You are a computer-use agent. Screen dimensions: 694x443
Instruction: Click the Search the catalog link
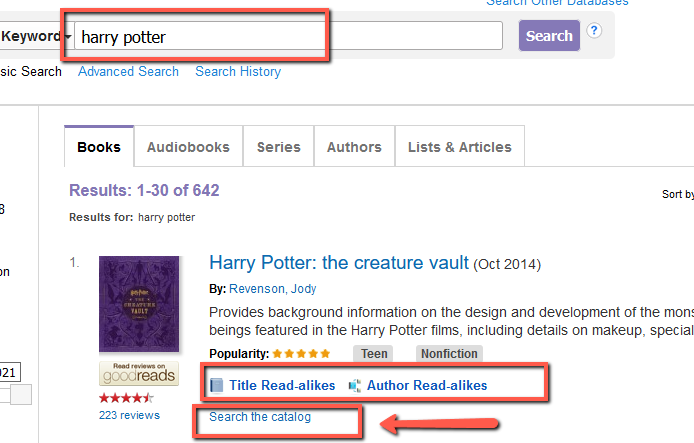[260, 417]
